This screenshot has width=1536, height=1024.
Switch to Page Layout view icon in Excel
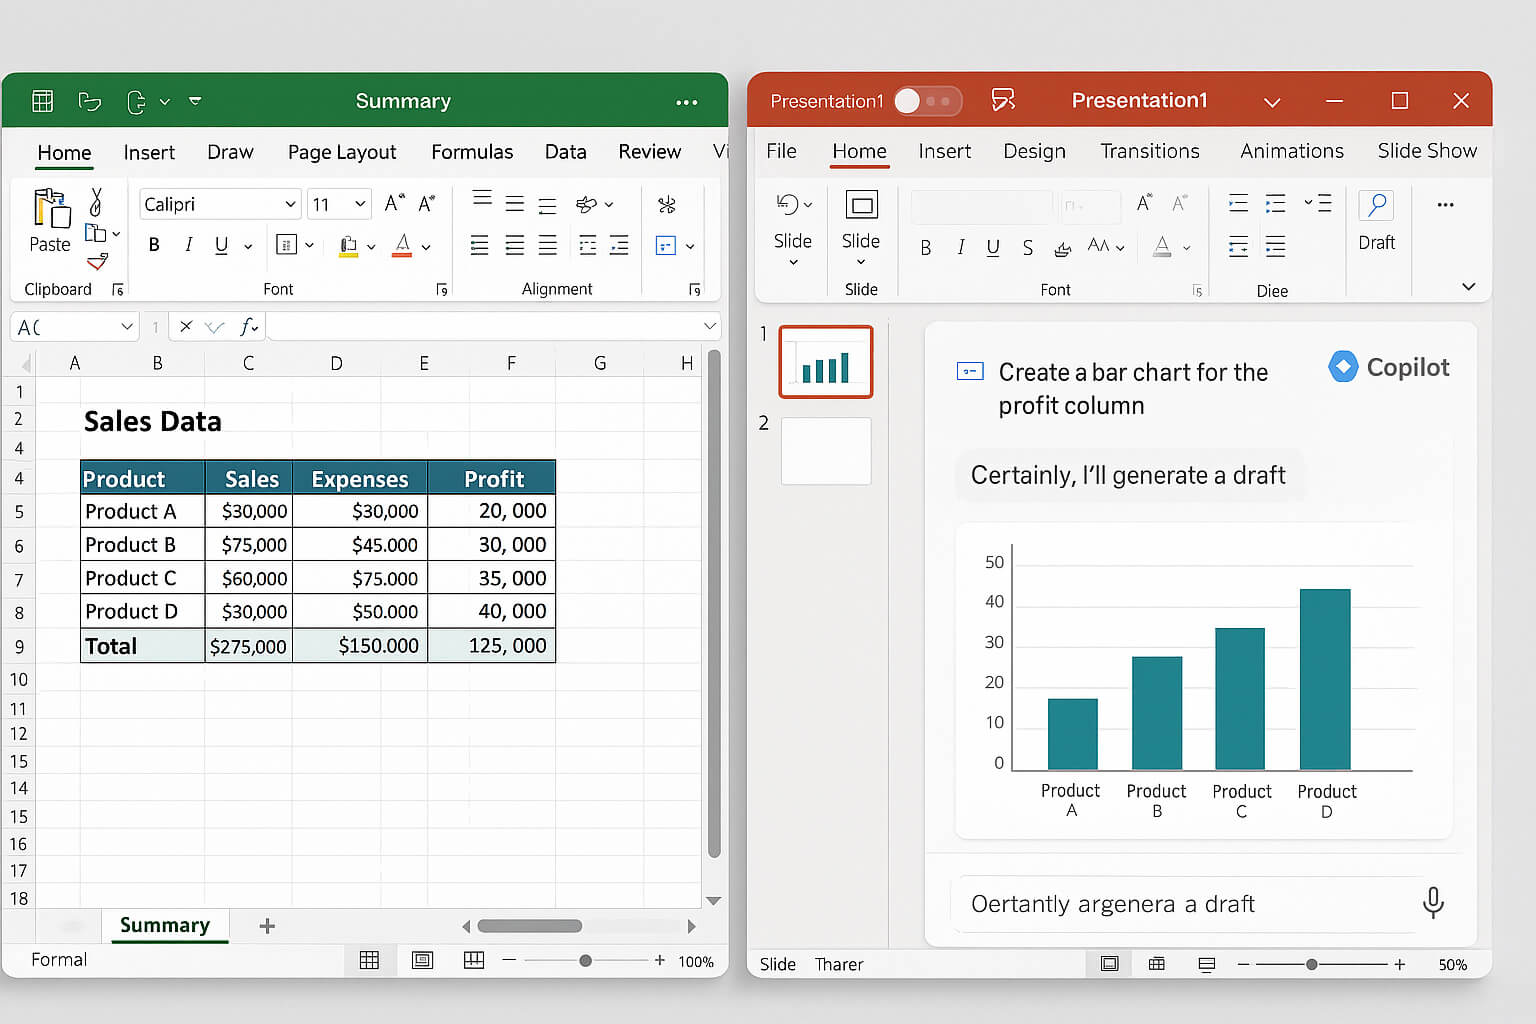[x=423, y=961]
